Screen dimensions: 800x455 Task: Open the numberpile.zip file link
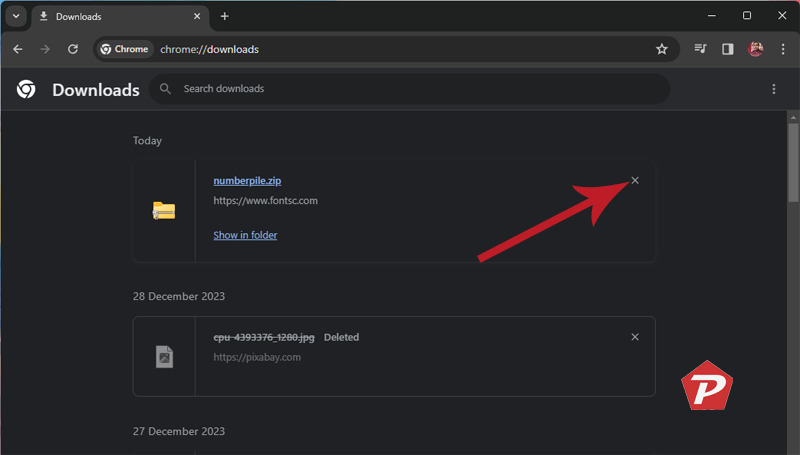tap(246, 181)
